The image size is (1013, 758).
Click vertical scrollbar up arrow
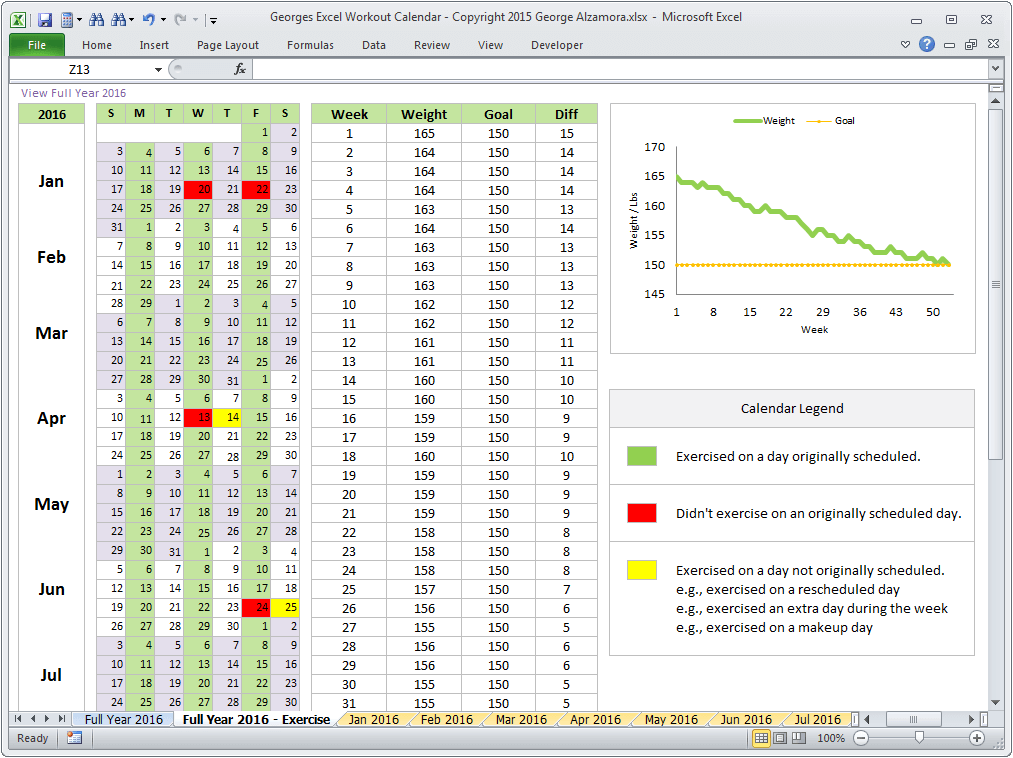coord(996,101)
